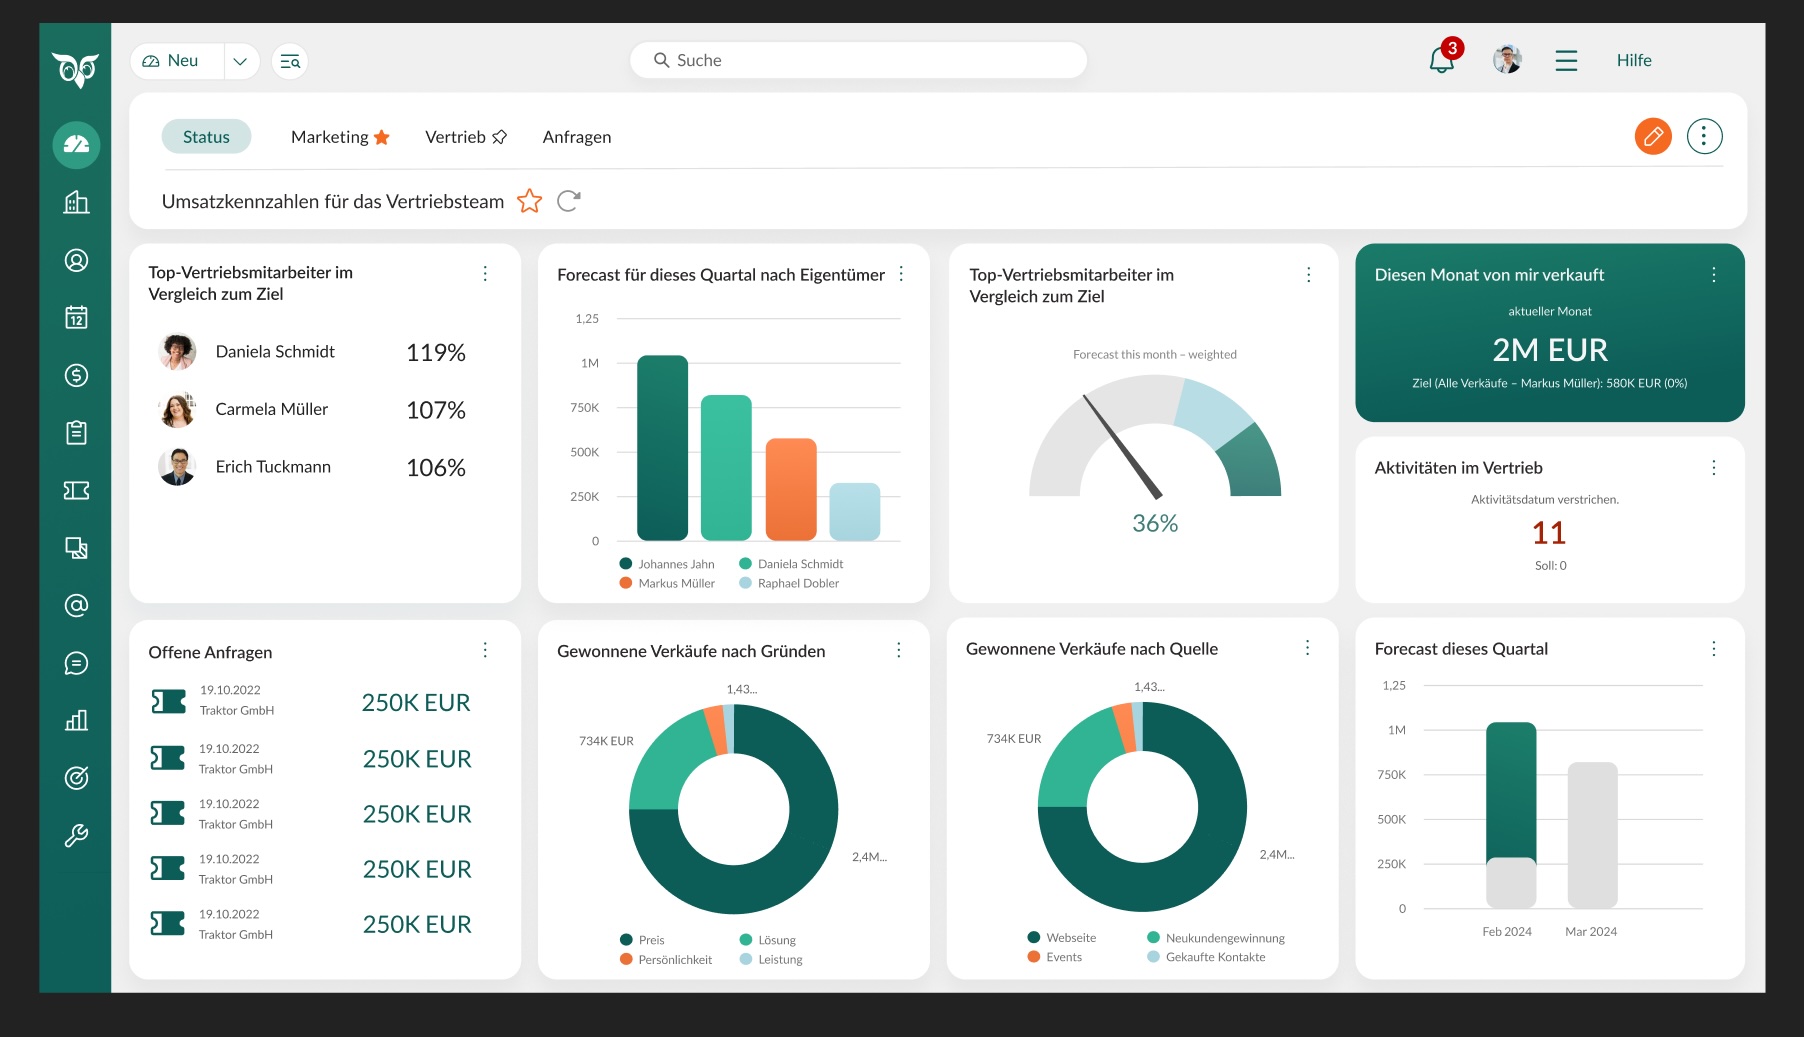The width and height of the screenshot is (1804, 1037).
Task: Select the contacts icon in the sidebar
Action: click(x=77, y=260)
